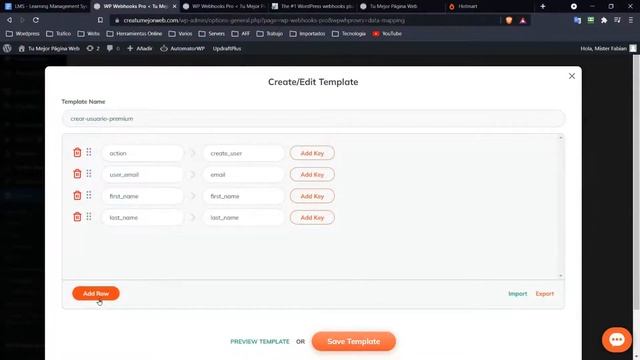
Task: Open the Trabajo bookmarks folder
Action: pos(270,33)
